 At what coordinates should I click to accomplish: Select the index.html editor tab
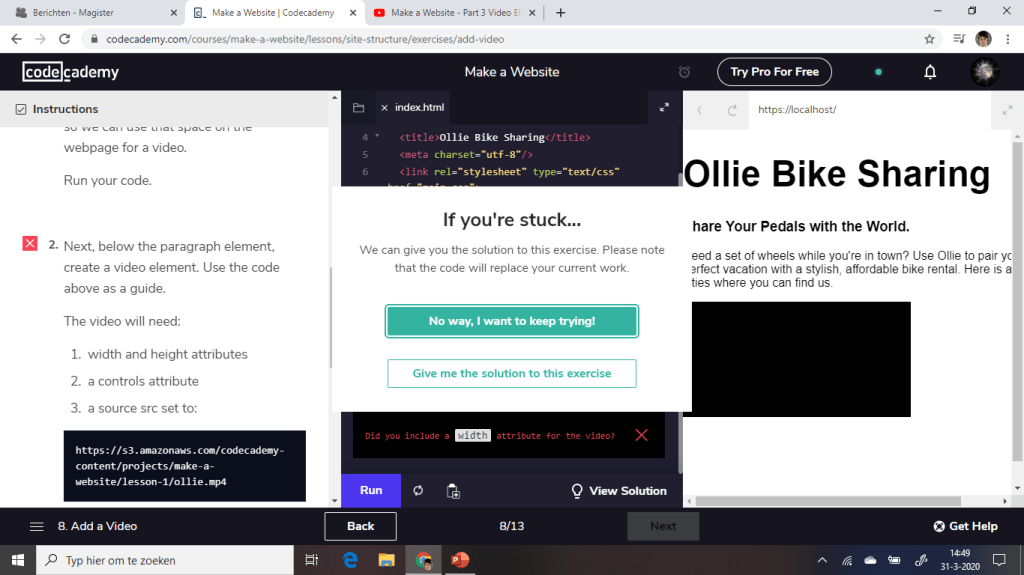[419, 108]
